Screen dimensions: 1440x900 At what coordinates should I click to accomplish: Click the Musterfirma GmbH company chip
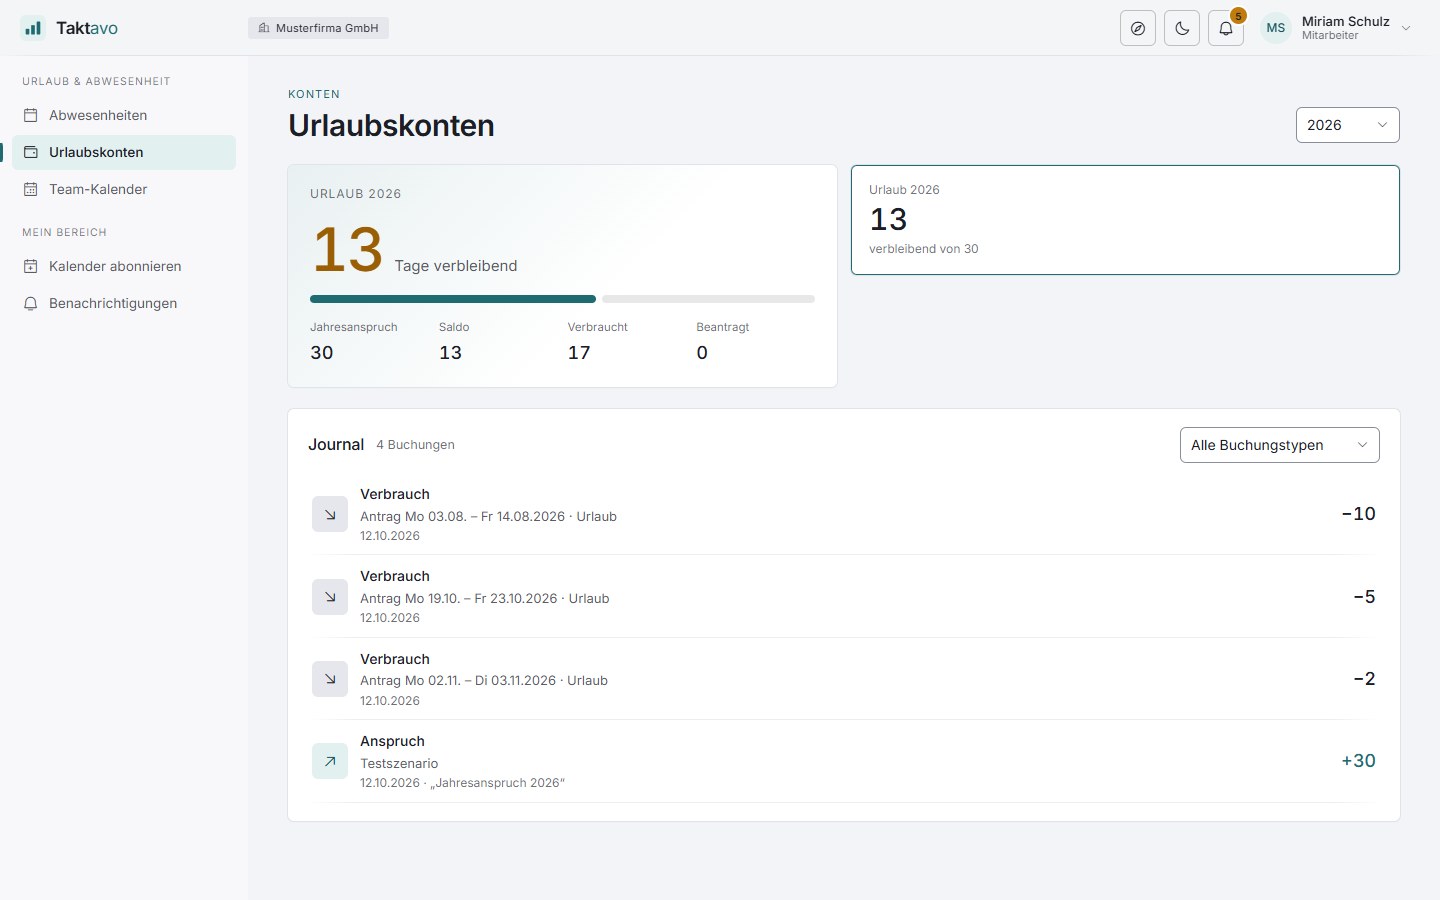[318, 28]
